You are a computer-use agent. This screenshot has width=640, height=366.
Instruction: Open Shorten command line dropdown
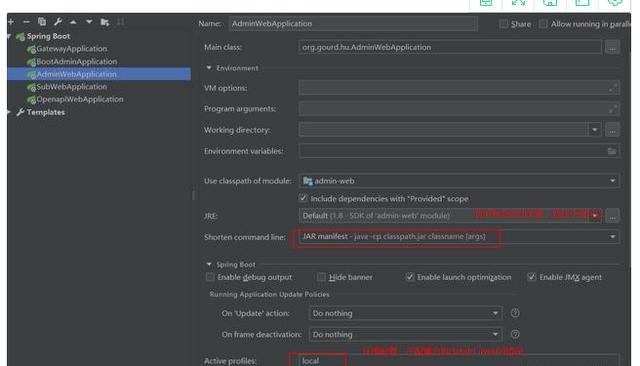(x=612, y=237)
